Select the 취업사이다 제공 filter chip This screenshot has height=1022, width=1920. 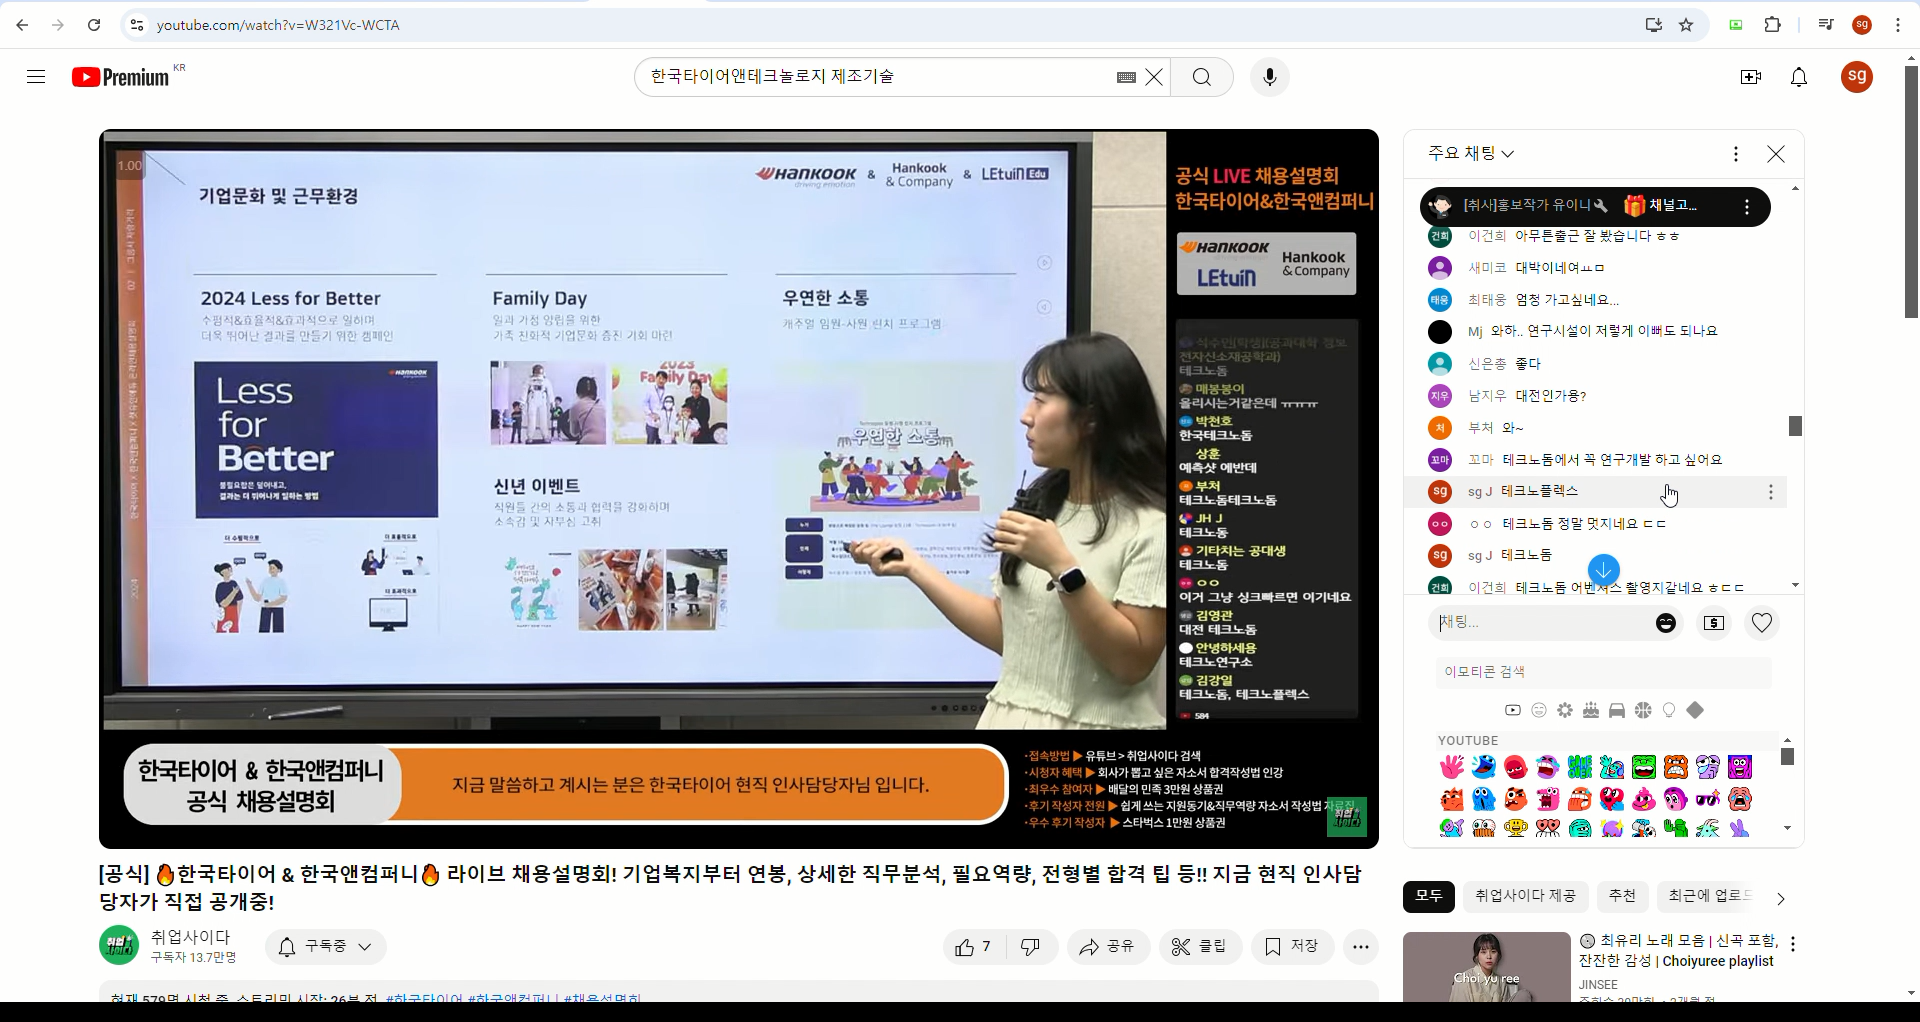(1525, 896)
